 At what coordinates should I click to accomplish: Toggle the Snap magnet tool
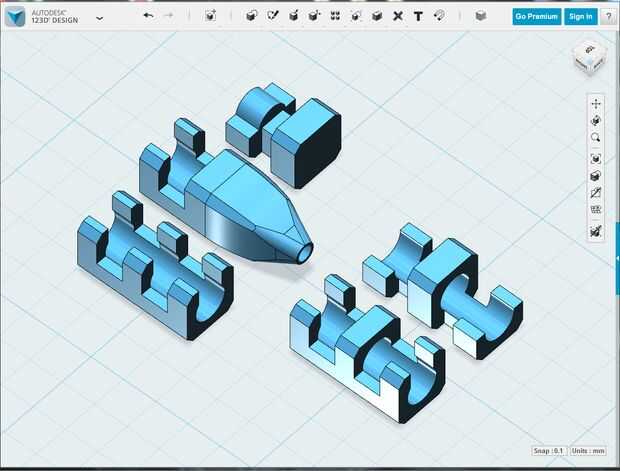coord(439,16)
